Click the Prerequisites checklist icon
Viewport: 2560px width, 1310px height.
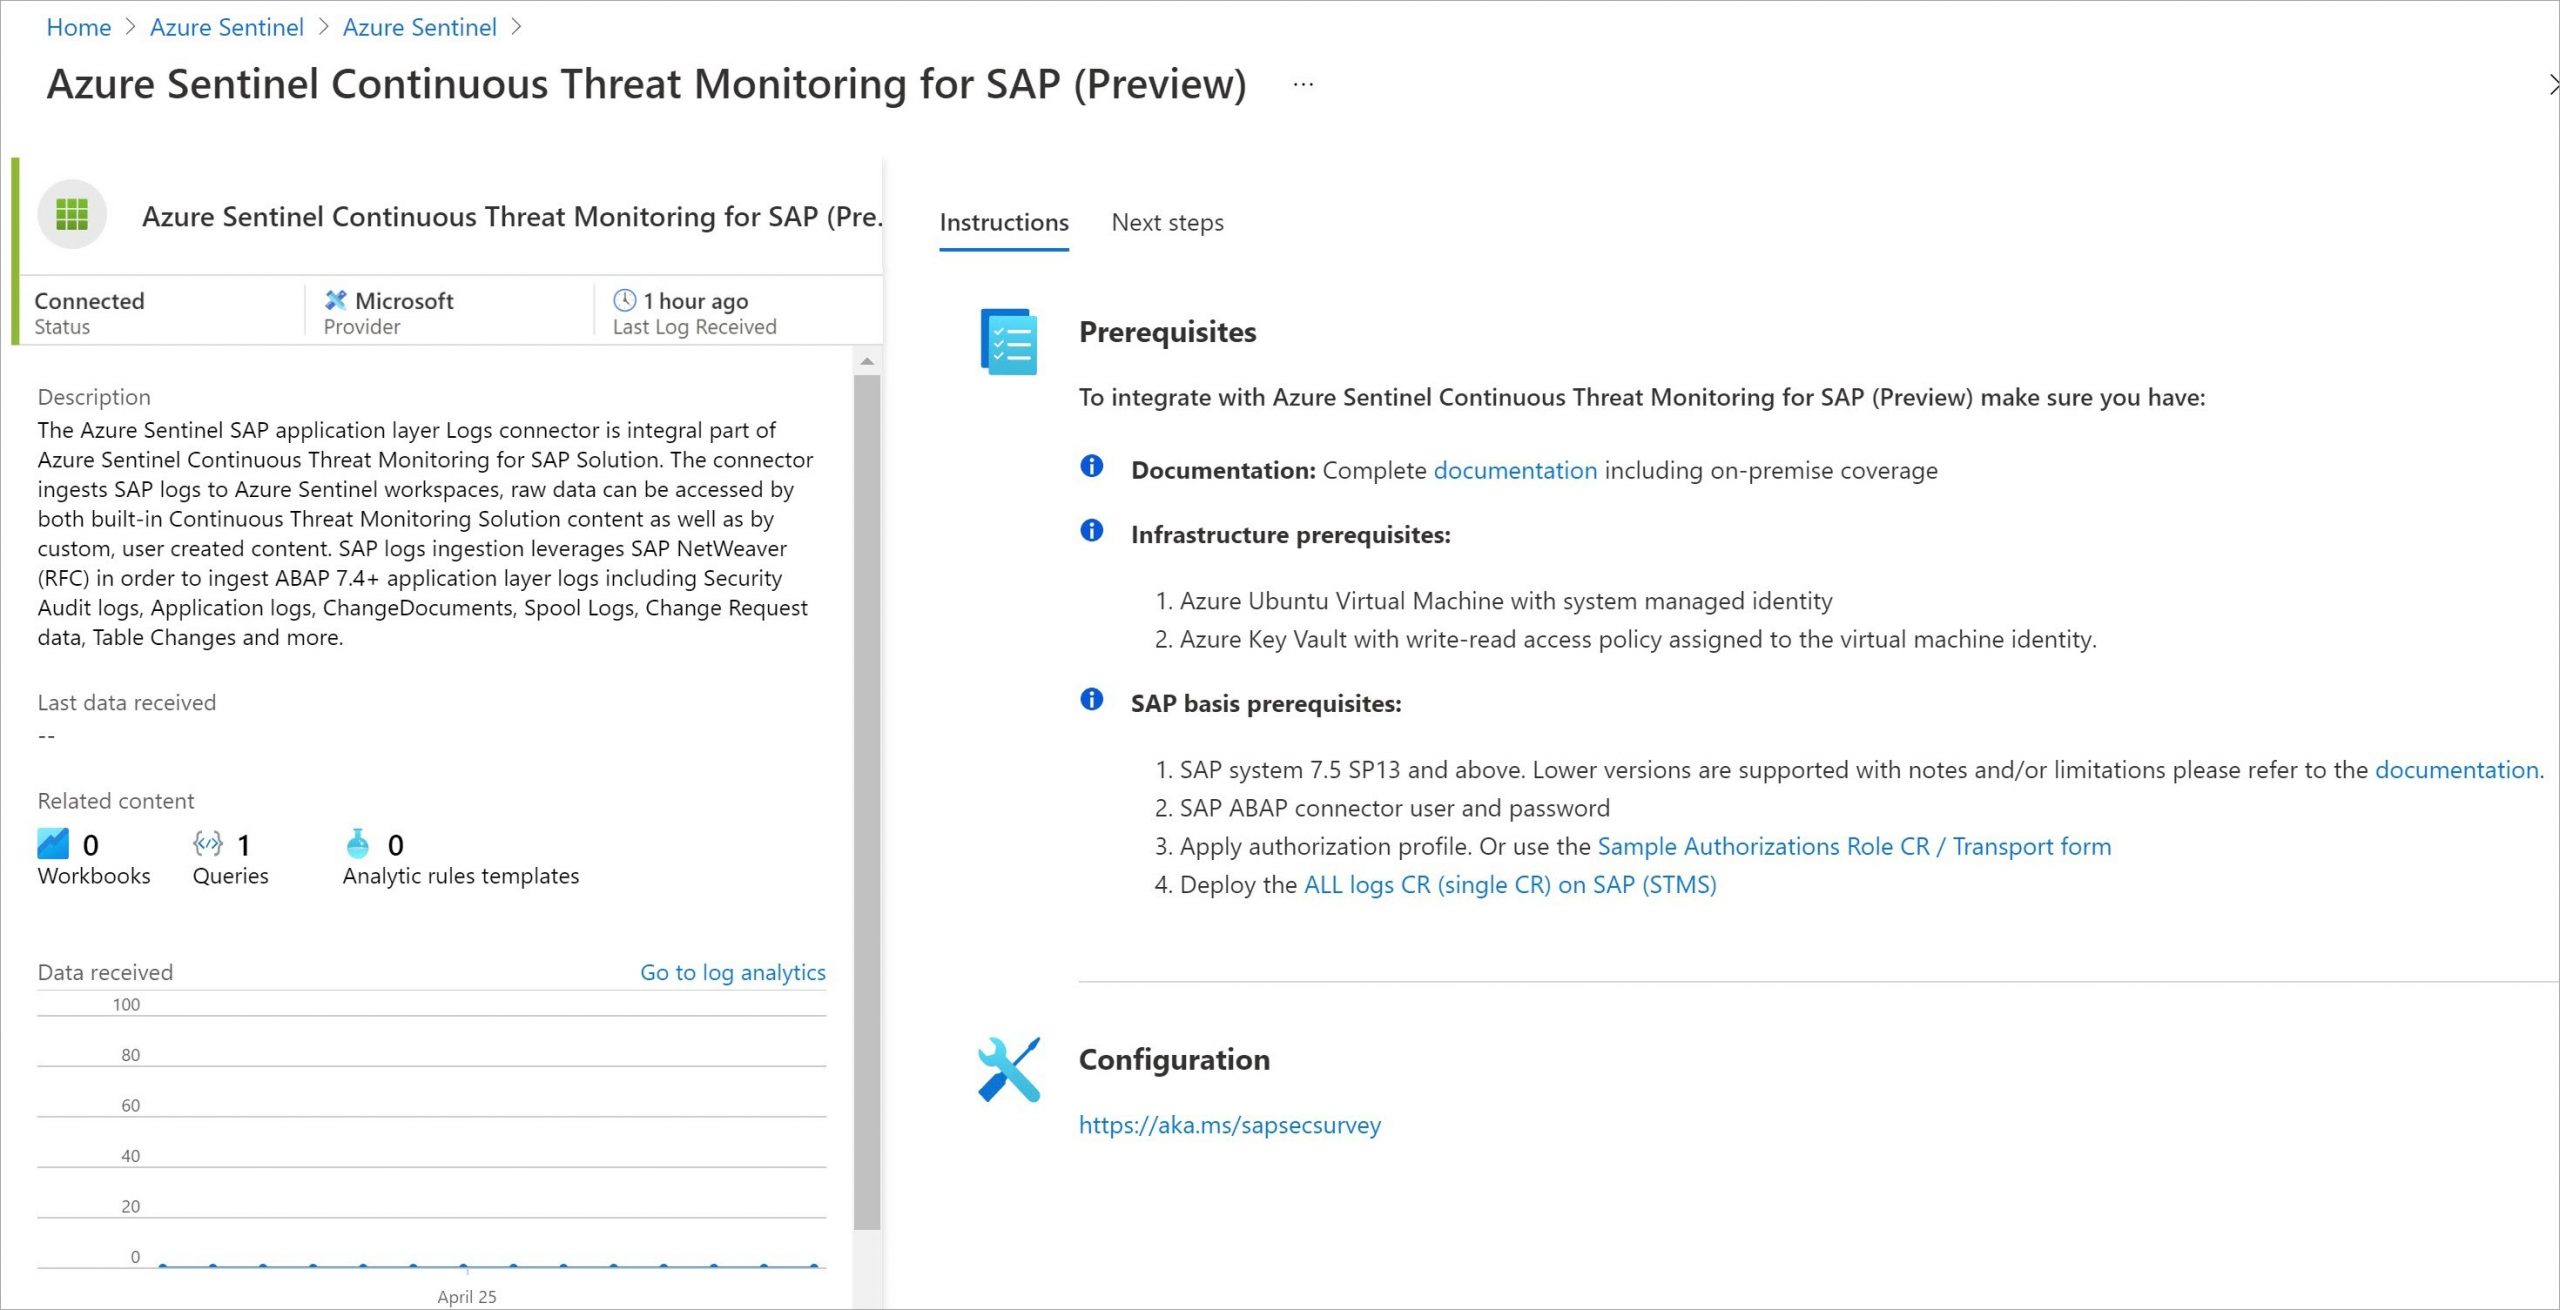(1009, 342)
